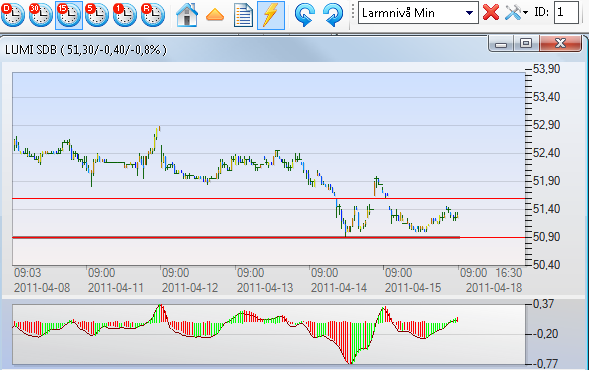The image size is (589, 370).
Task: Click the -0,77 indicator axis label
Action: (545, 364)
